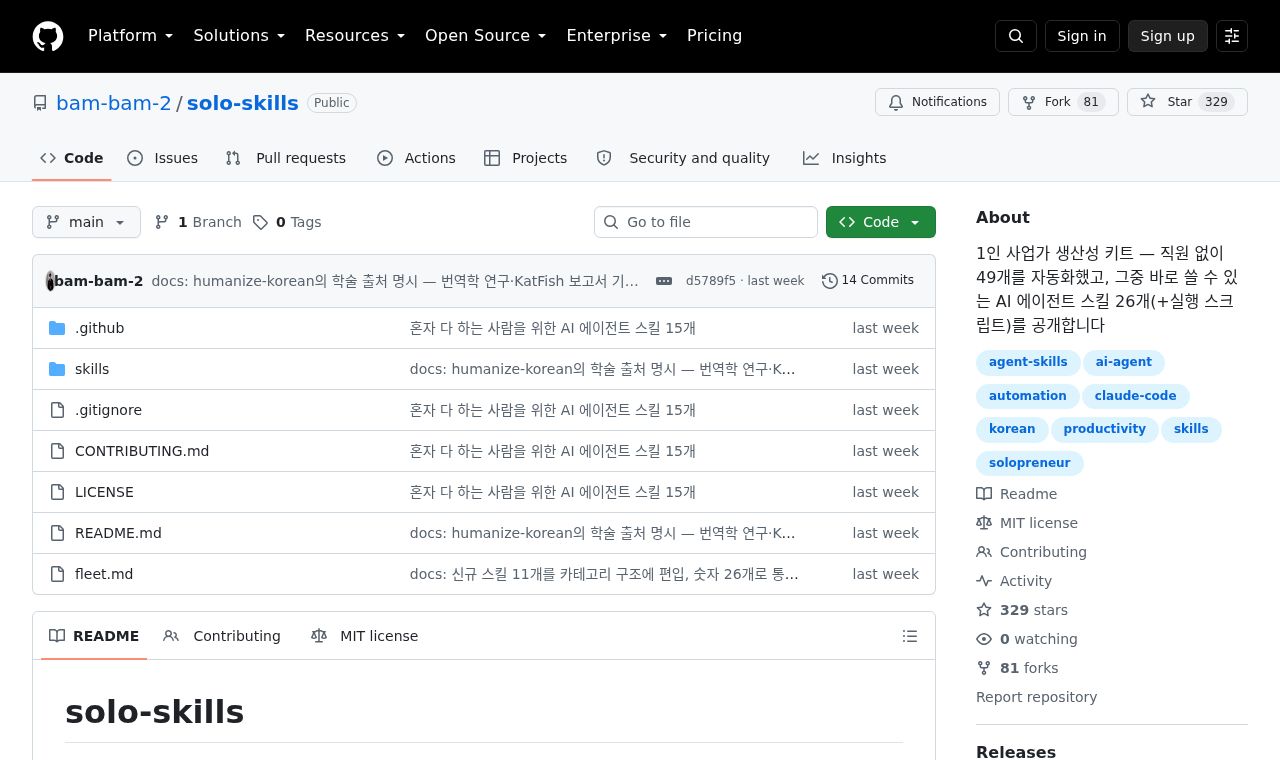The image size is (1280, 760).
Task: Click the skills folder icon
Action: (x=57, y=369)
